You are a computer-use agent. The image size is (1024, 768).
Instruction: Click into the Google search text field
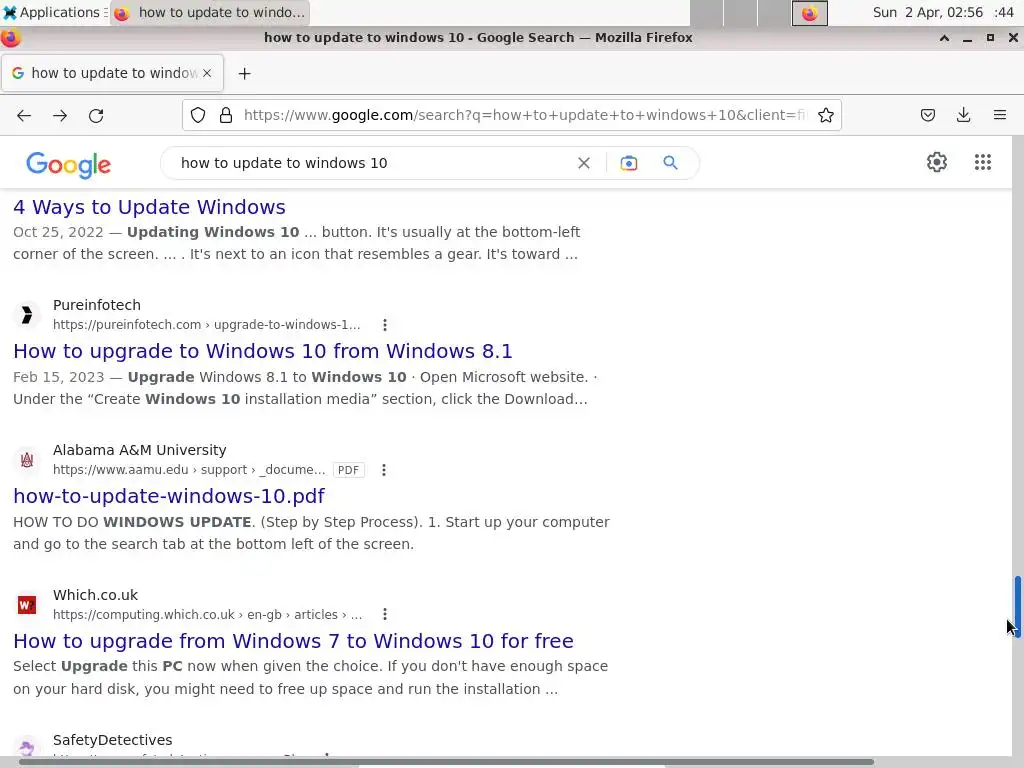tap(372, 163)
